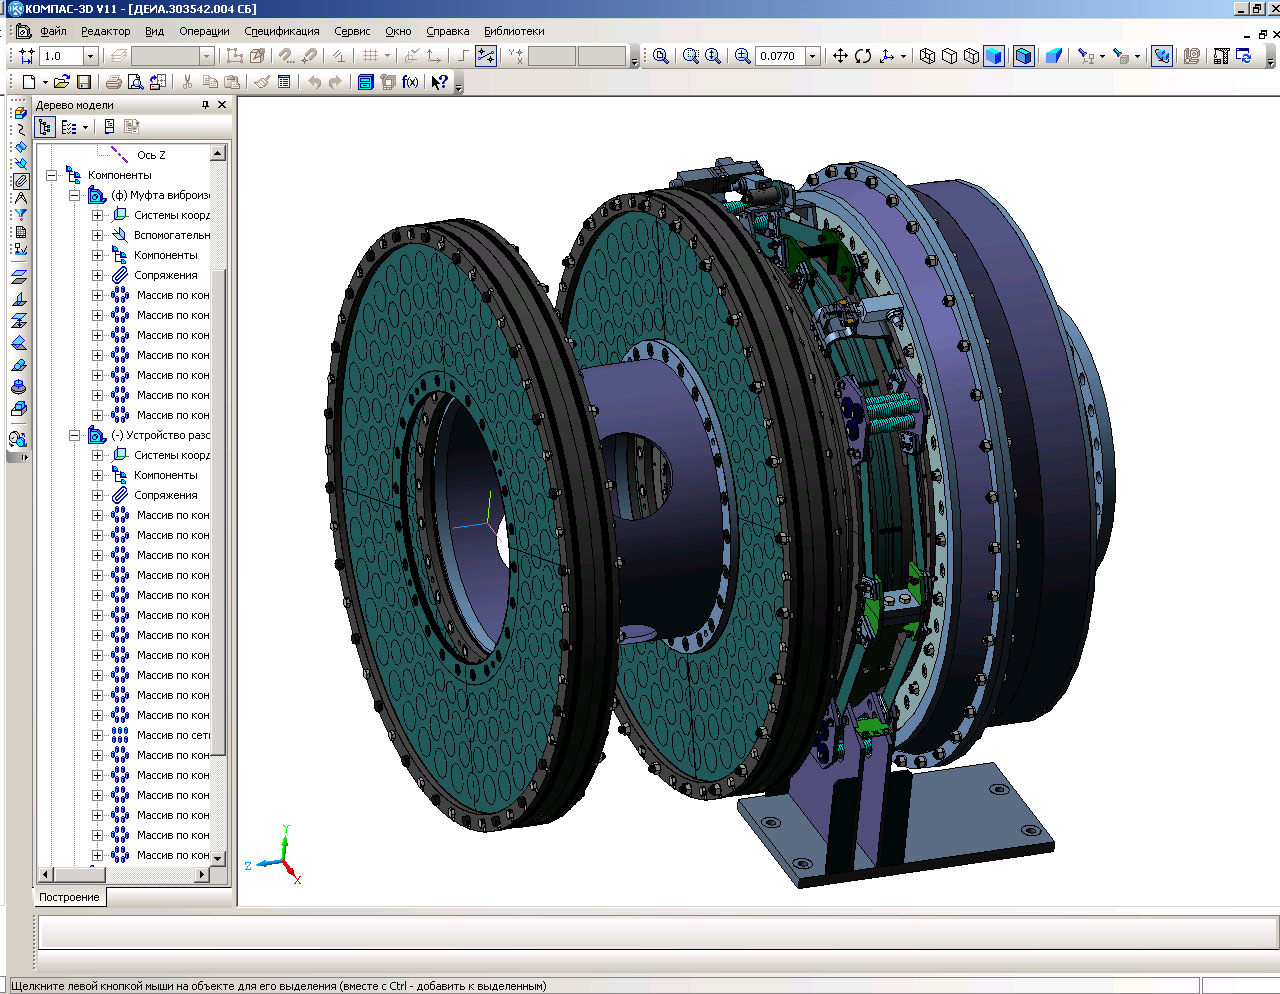
Task: Select the Pan (move view) tool
Action: [x=840, y=56]
